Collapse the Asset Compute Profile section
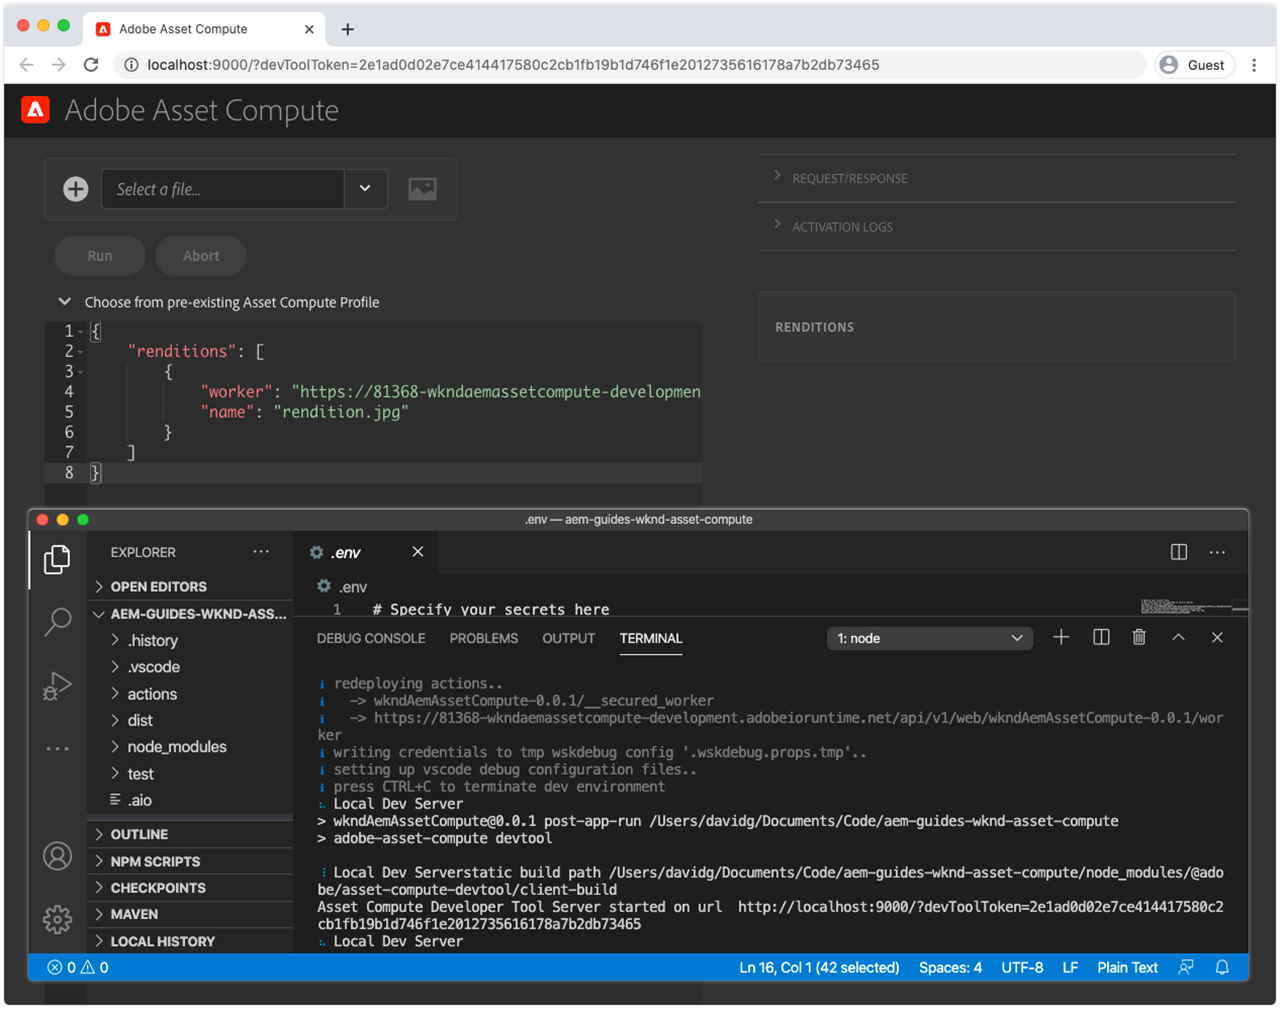1280x1009 pixels. point(65,302)
